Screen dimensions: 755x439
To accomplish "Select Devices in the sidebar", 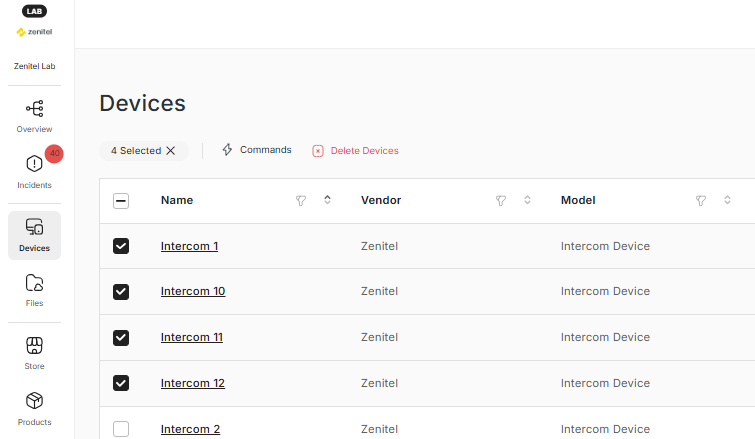I will 34,235.
